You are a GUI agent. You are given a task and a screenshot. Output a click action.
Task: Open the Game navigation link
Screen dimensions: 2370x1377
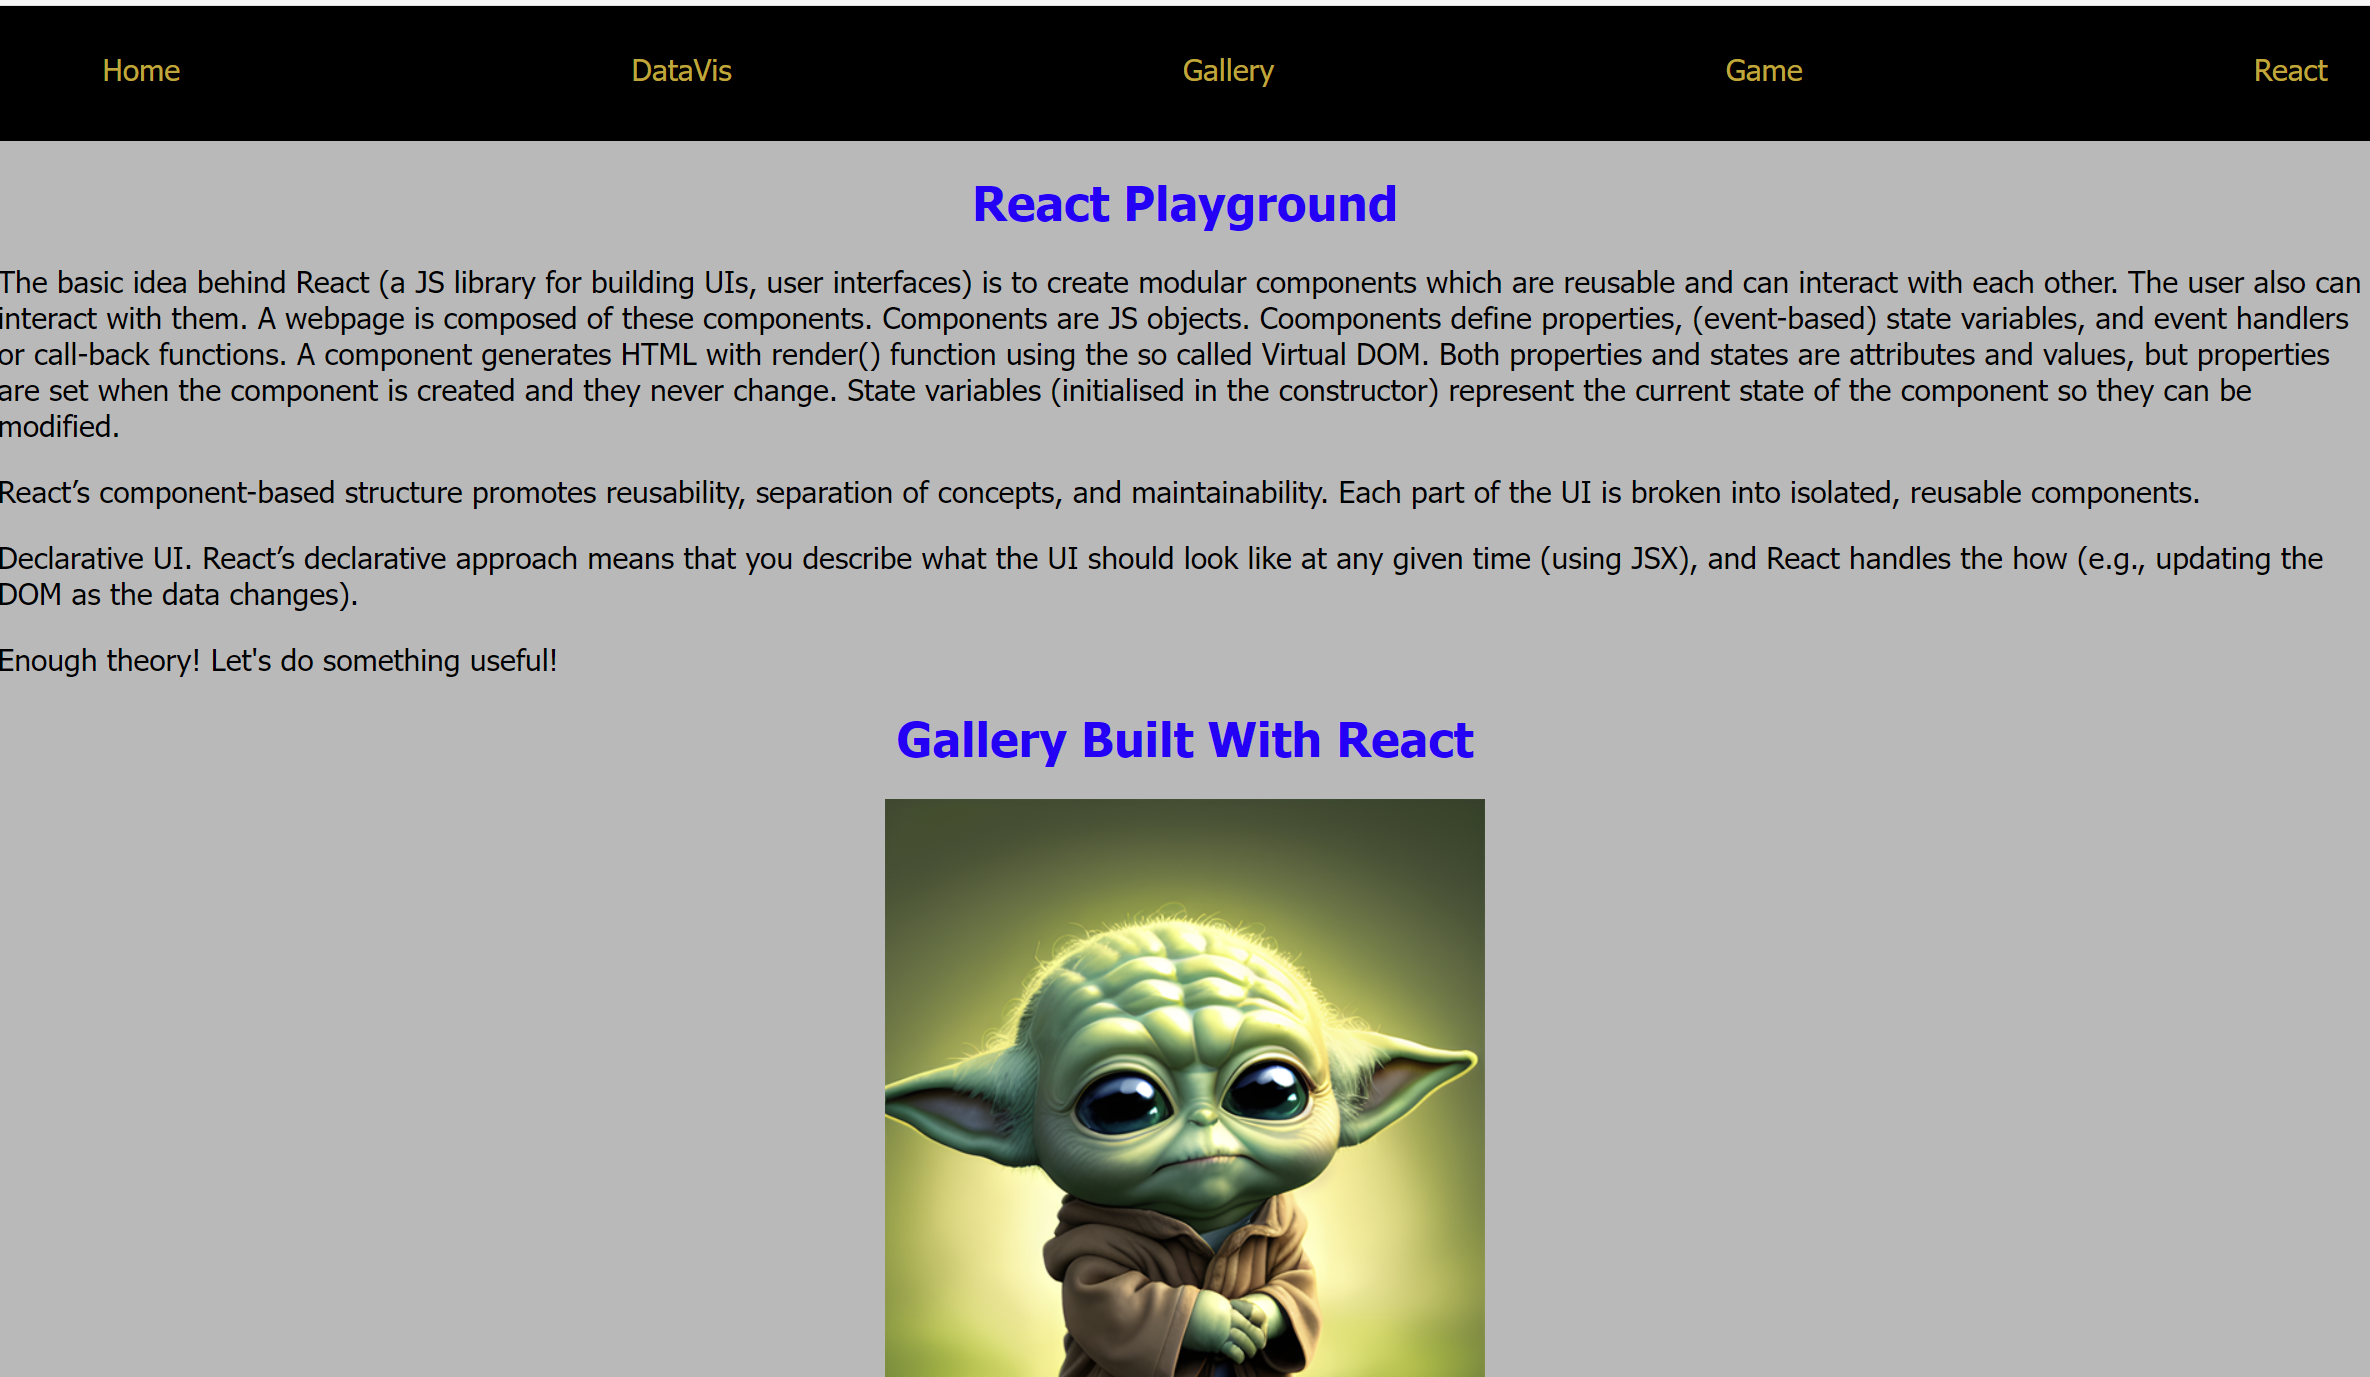click(1763, 71)
